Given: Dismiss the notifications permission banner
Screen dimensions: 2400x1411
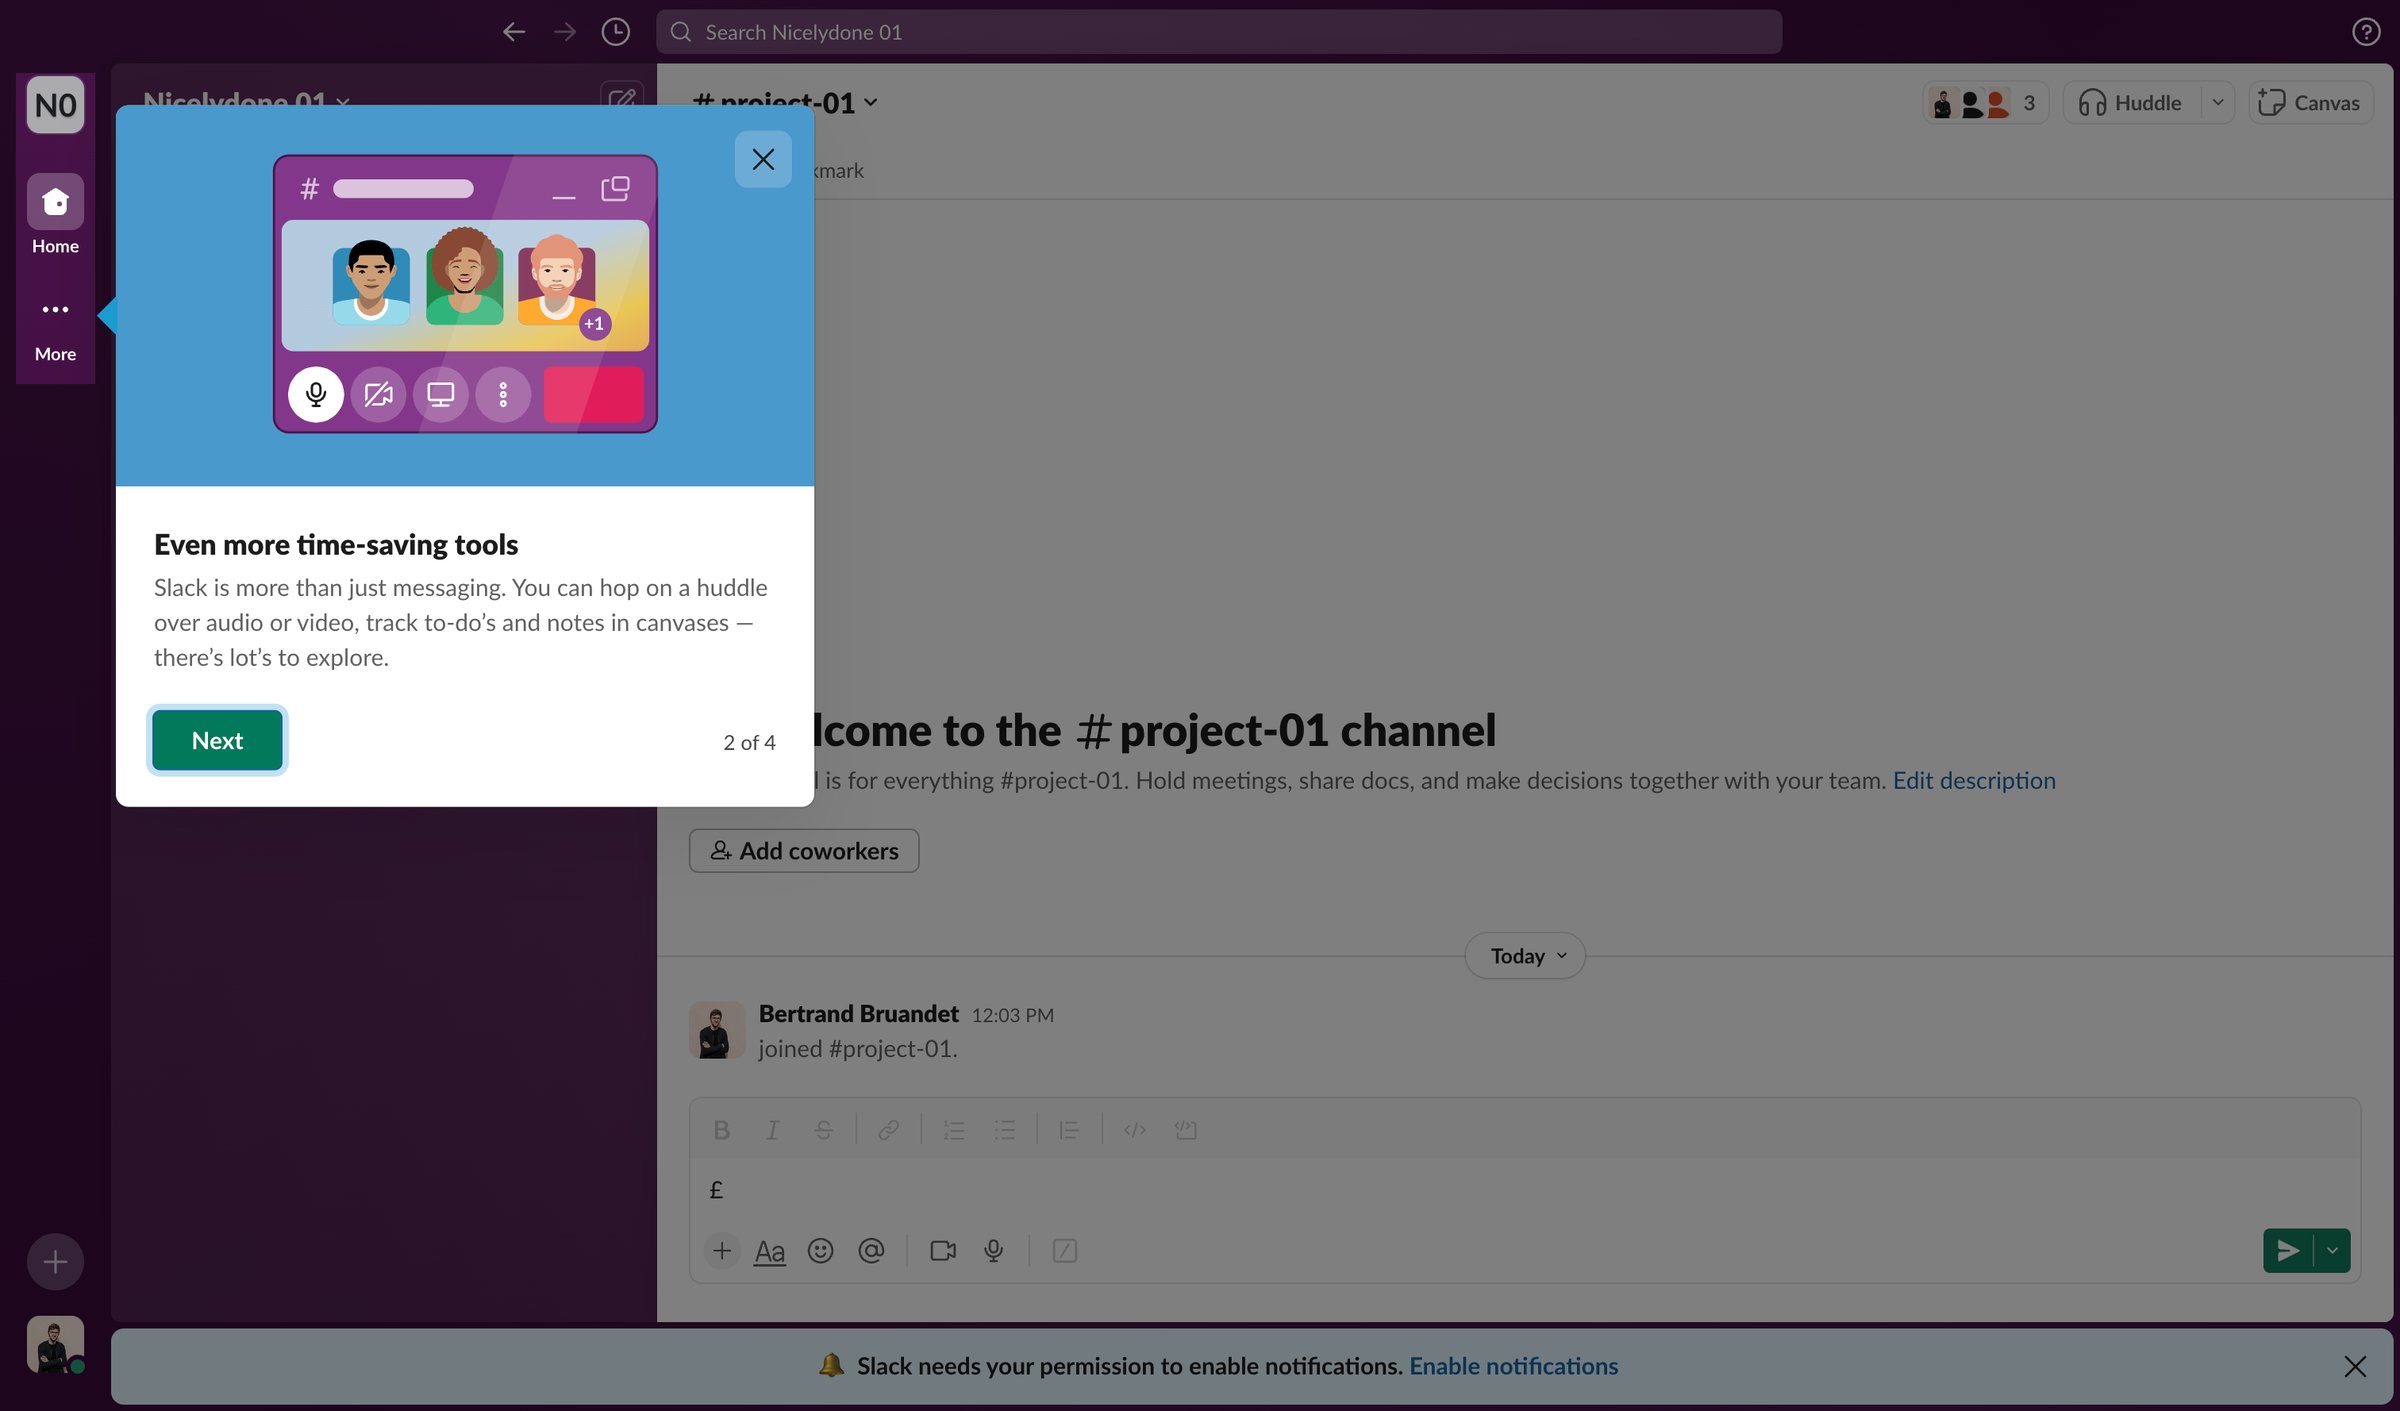Looking at the screenshot, I should click(2355, 1366).
